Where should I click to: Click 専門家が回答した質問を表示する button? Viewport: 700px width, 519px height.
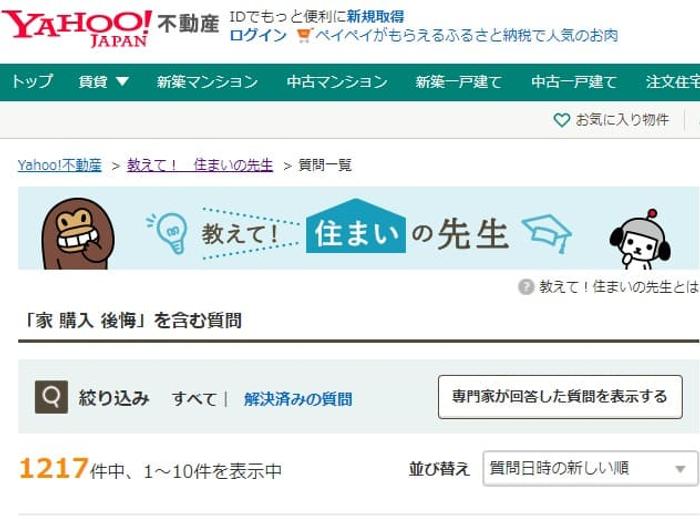click(x=560, y=397)
